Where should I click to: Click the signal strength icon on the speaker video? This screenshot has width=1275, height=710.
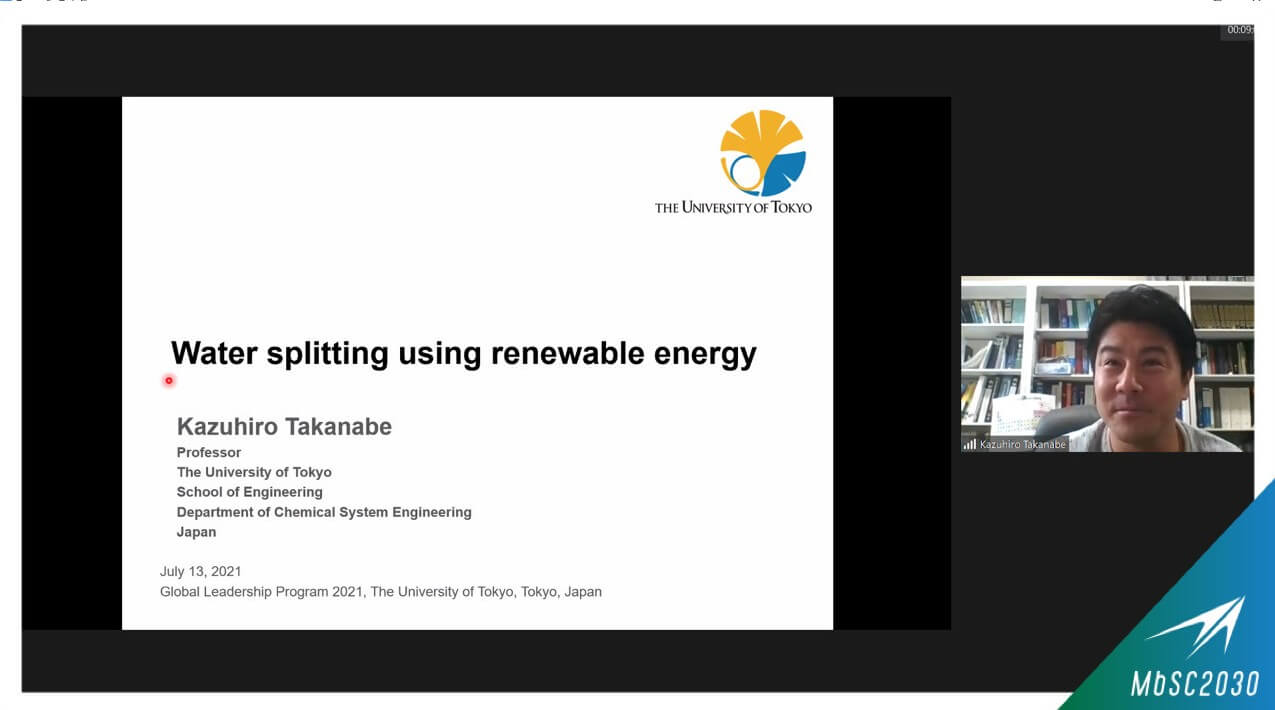969,444
